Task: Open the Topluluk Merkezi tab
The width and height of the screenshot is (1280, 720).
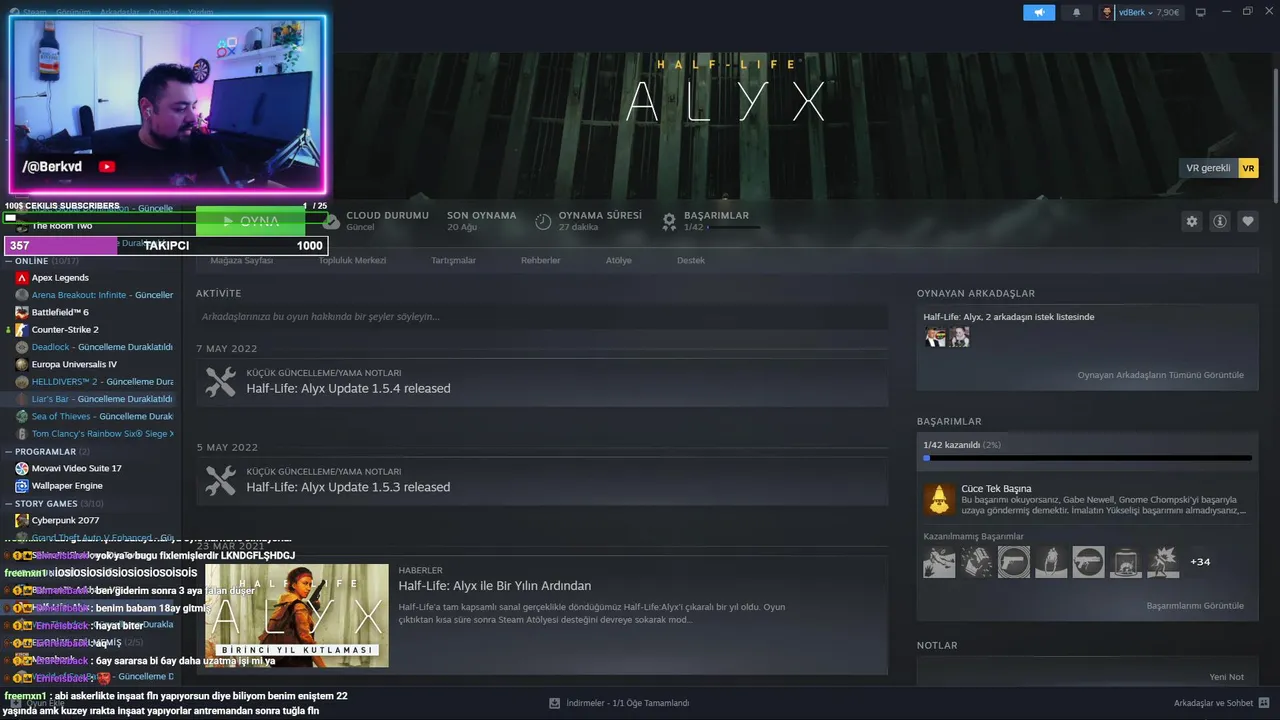Action: click(x=352, y=260)
